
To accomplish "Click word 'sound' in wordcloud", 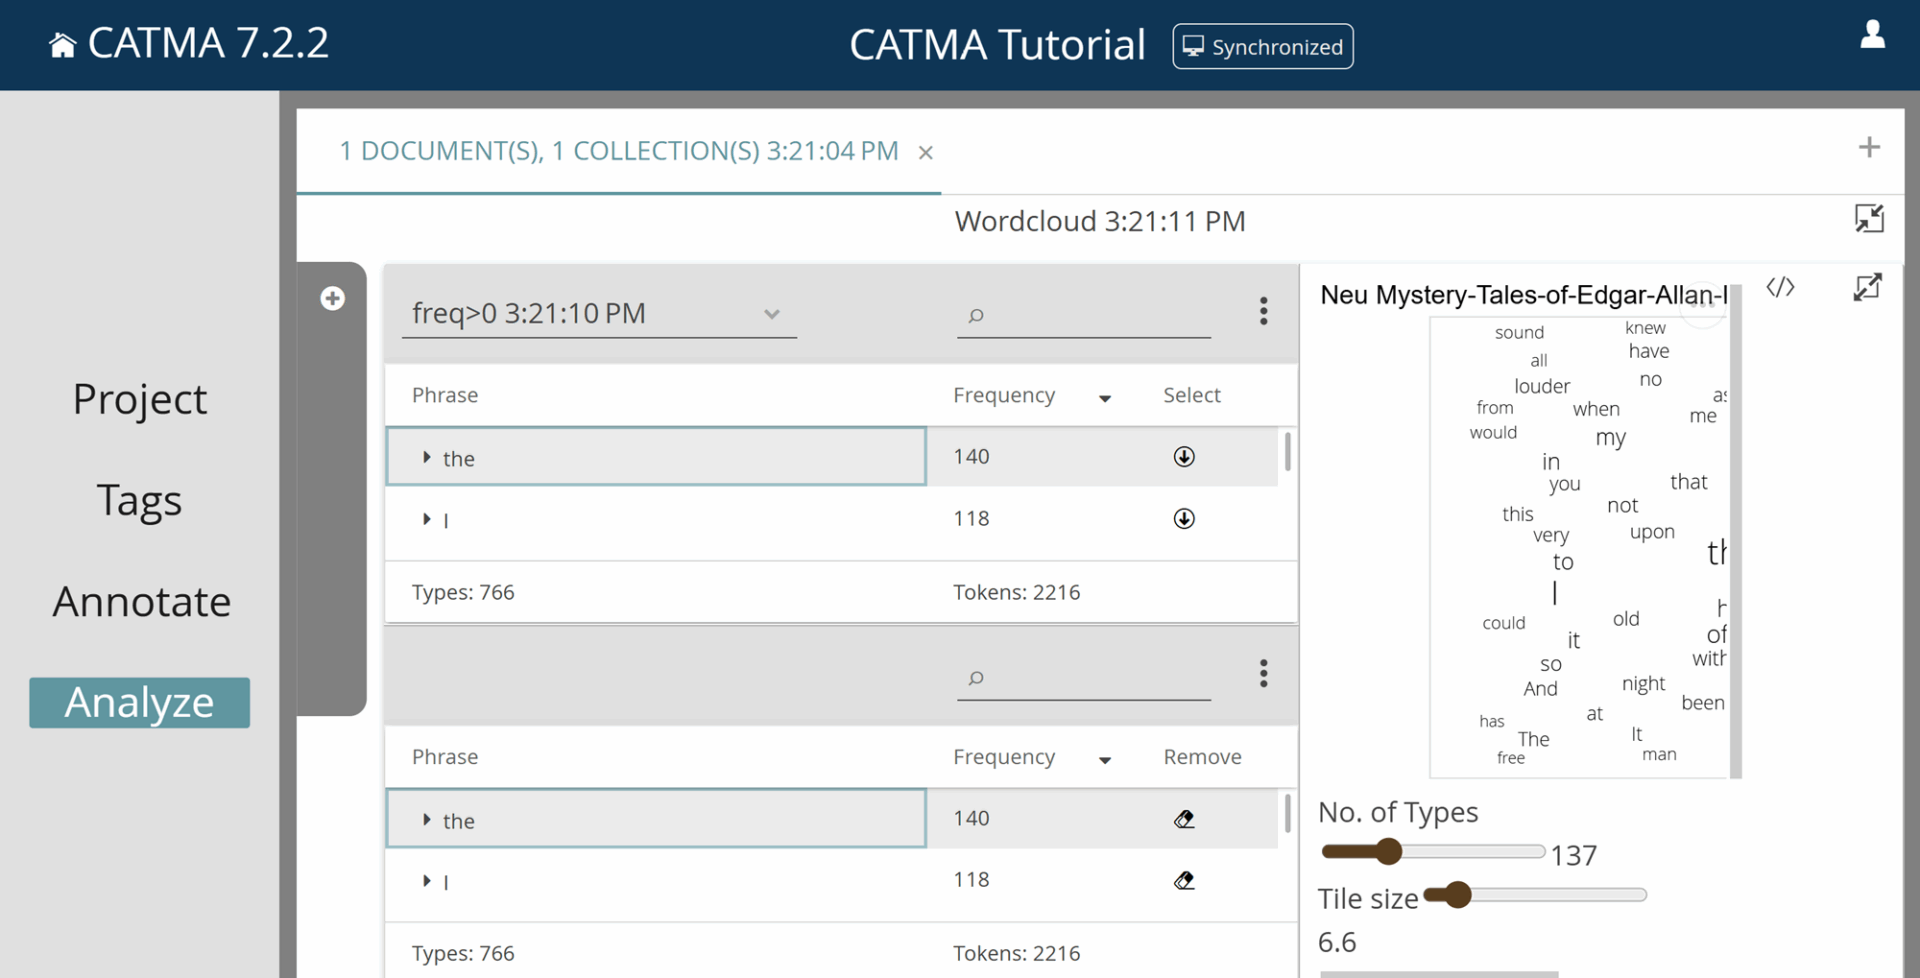I will pyautogui.click(x=1519, y=332).
